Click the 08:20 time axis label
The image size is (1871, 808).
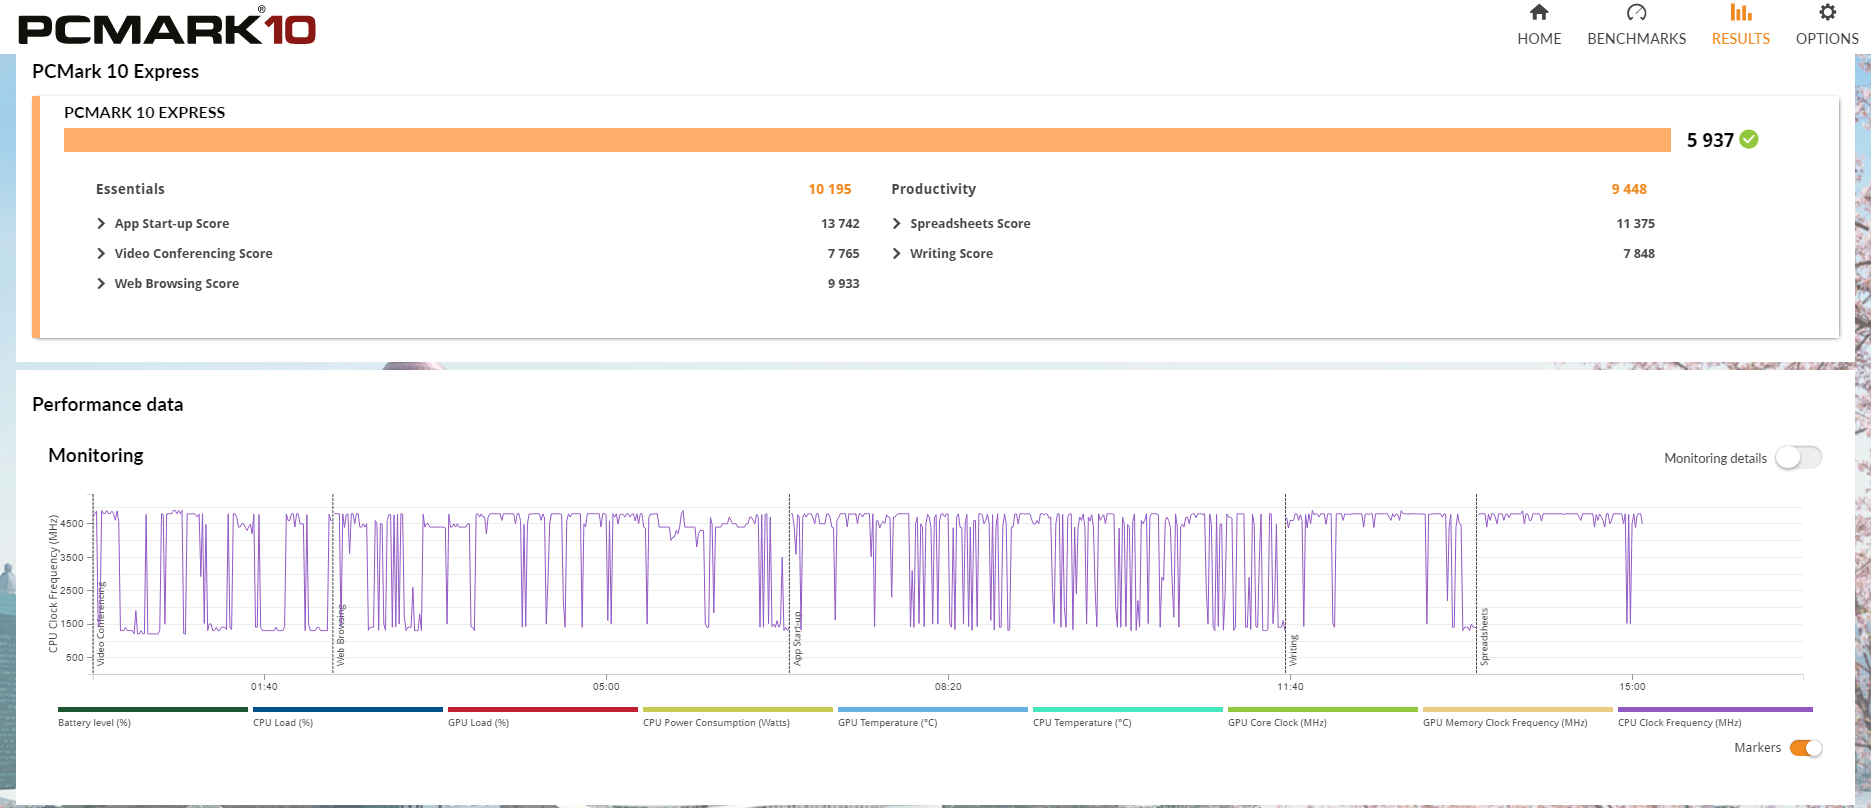(948, 687)
